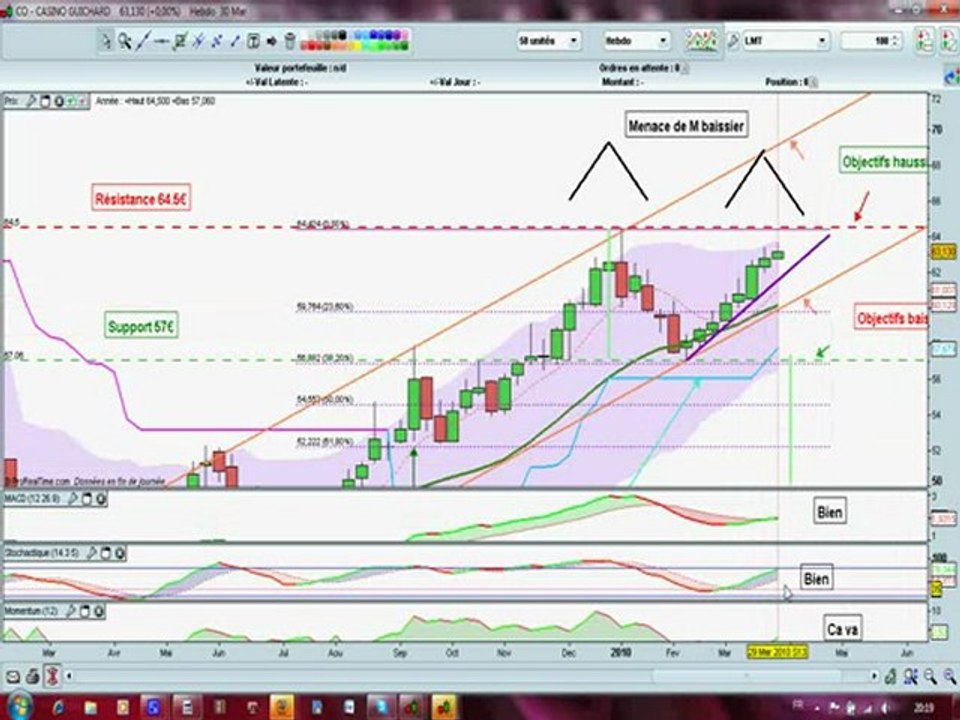
Task: Click the scrollbar right arrow
Action: [874, 676]
